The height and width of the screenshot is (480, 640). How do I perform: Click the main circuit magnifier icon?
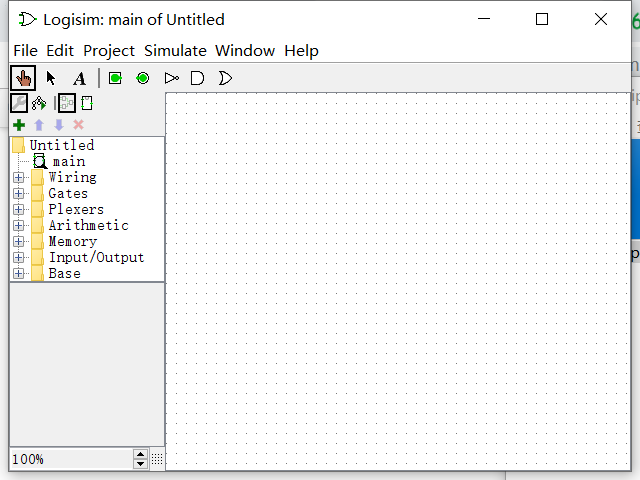(x=40, y=161)
